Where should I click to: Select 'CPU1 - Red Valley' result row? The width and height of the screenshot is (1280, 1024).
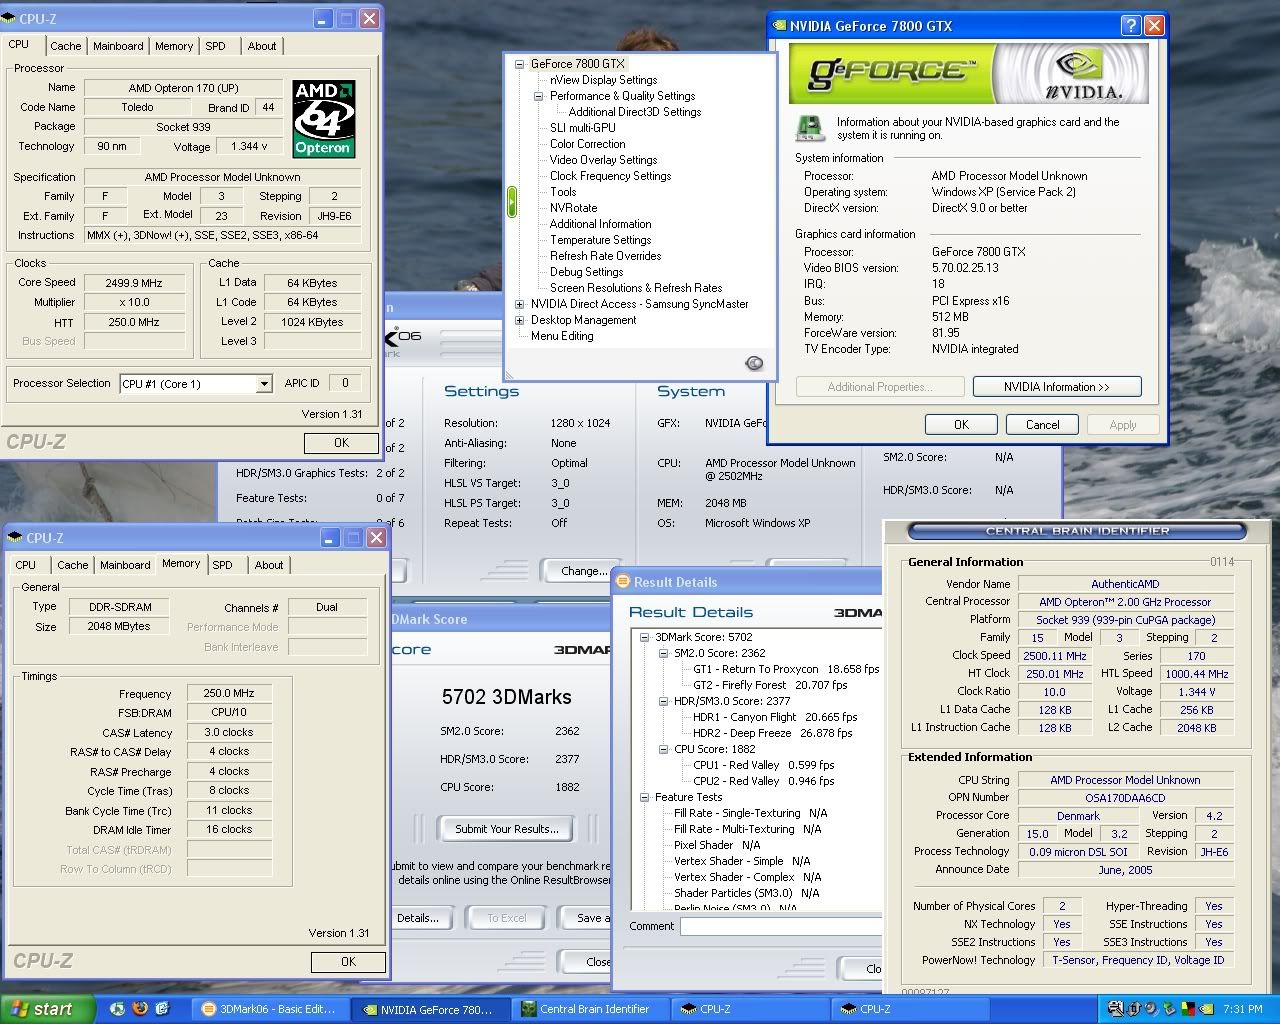(763, 765)
